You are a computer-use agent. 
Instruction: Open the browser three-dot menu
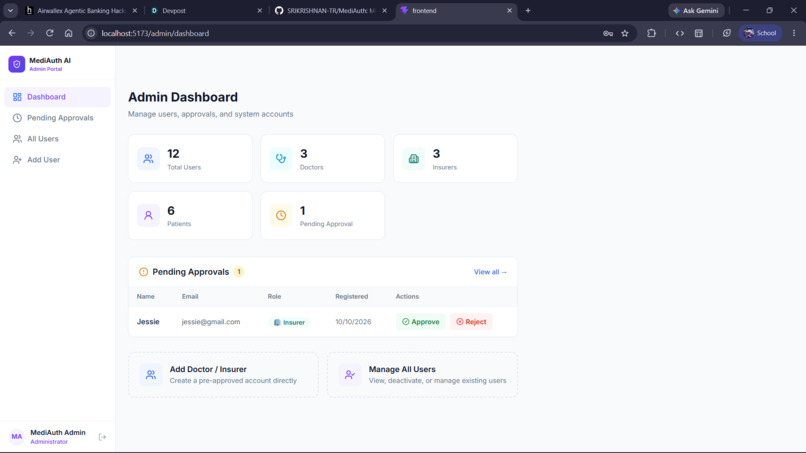[794, 33]
